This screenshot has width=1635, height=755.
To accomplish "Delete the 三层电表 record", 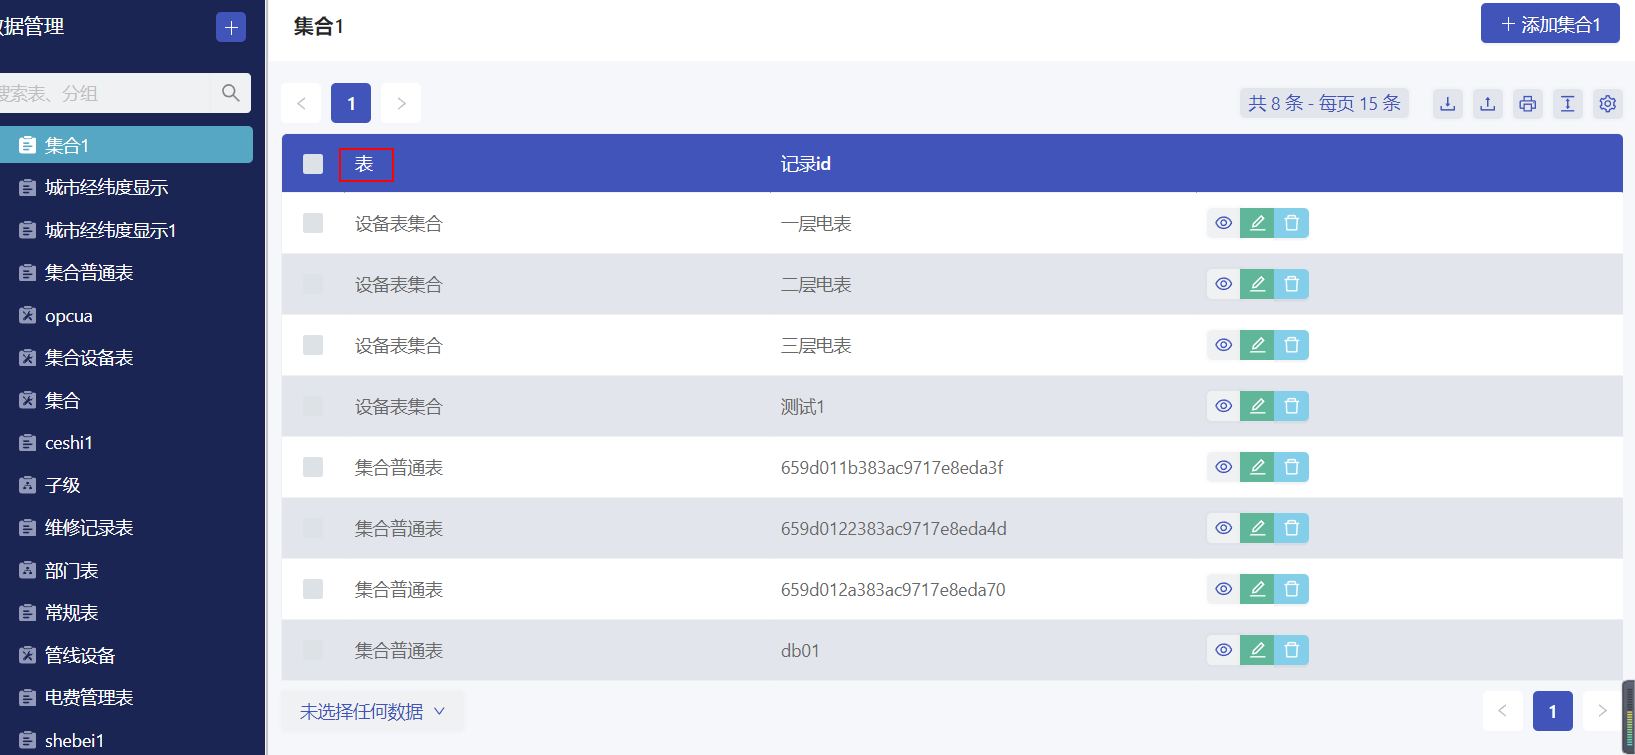I will tap(1291, 345).
